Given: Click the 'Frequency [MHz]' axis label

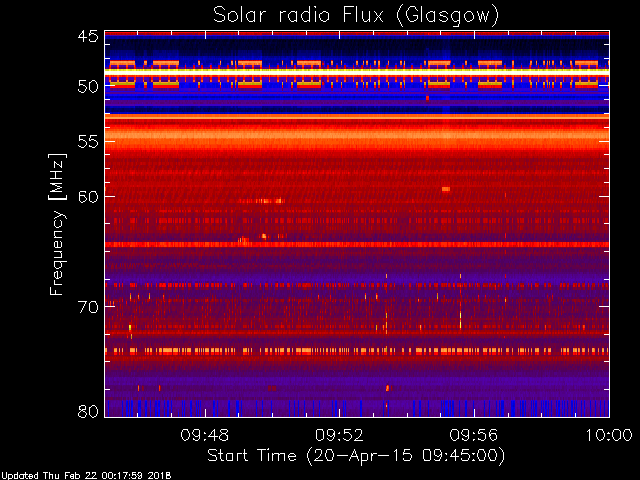Looking at the screenshot, I should tap(57, 224).
